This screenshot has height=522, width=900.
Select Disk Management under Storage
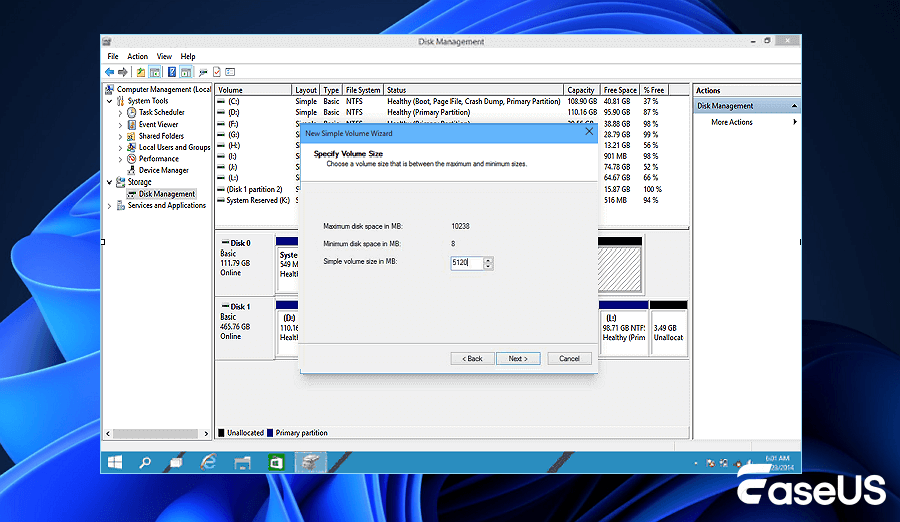pos(166,194)
